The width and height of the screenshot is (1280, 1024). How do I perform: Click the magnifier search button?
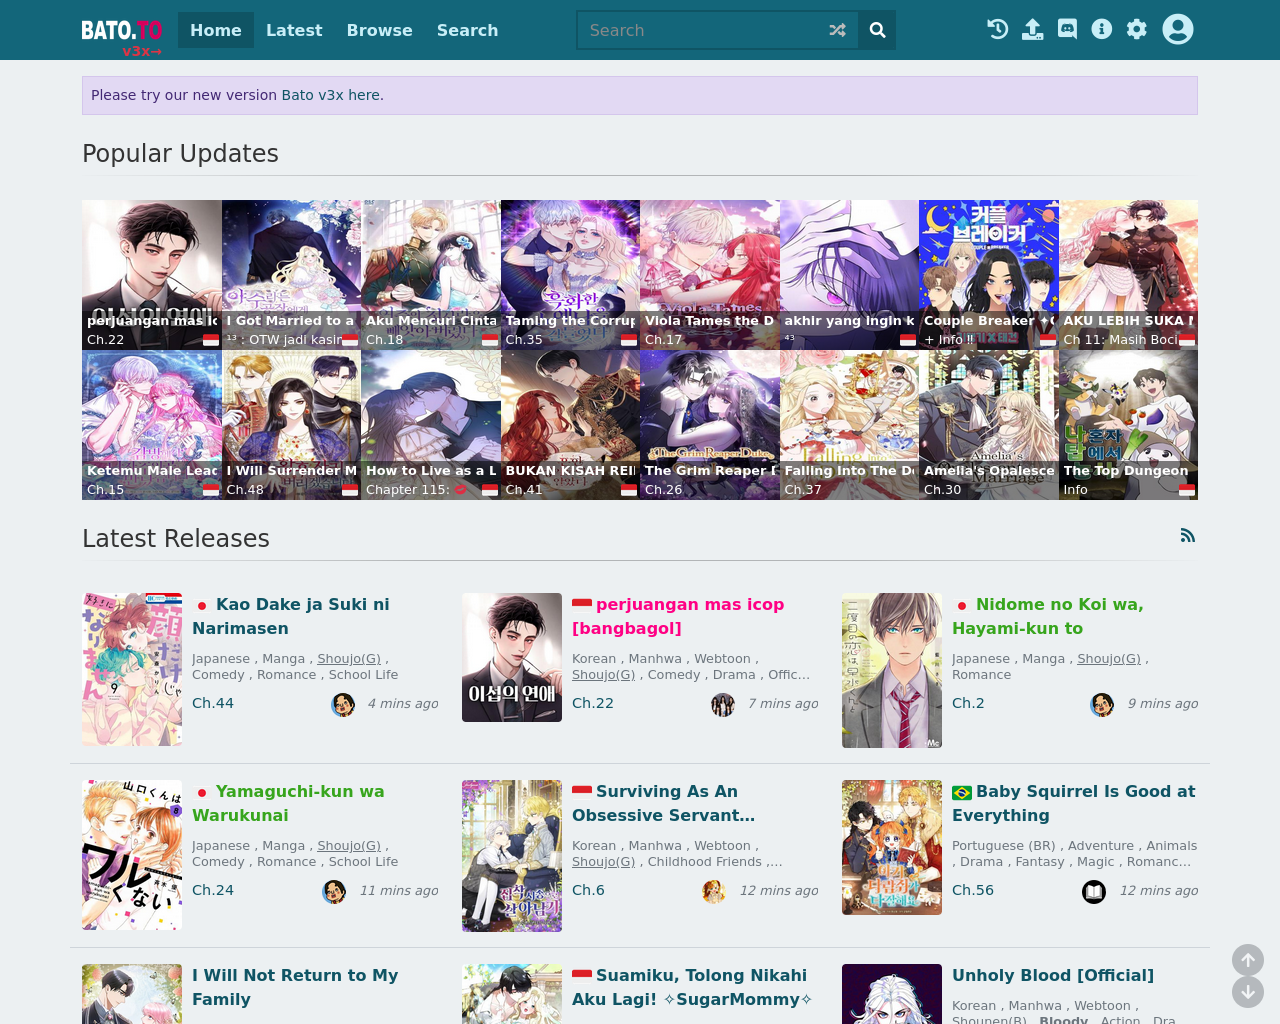(x=877, y=30)
